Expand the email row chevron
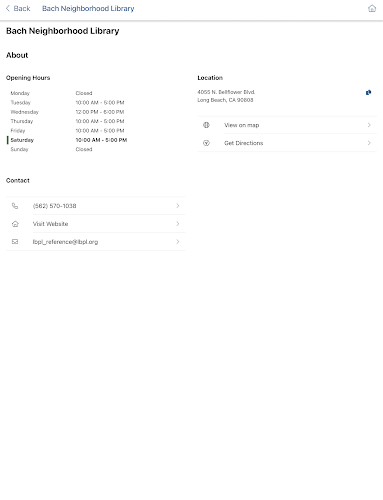Screen dimensions: 383x500 pyautogui.click(x=178, y=242)
